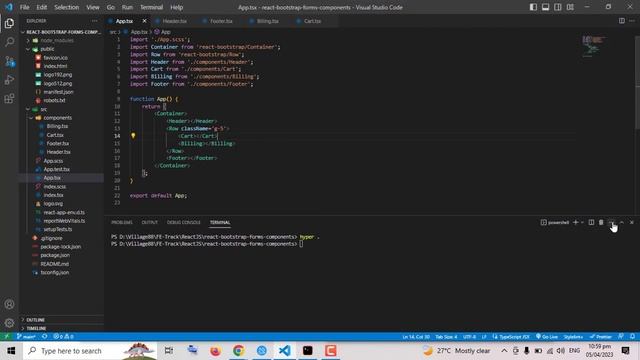
Task: Collapse the public folder
Action: pos(61,49)
